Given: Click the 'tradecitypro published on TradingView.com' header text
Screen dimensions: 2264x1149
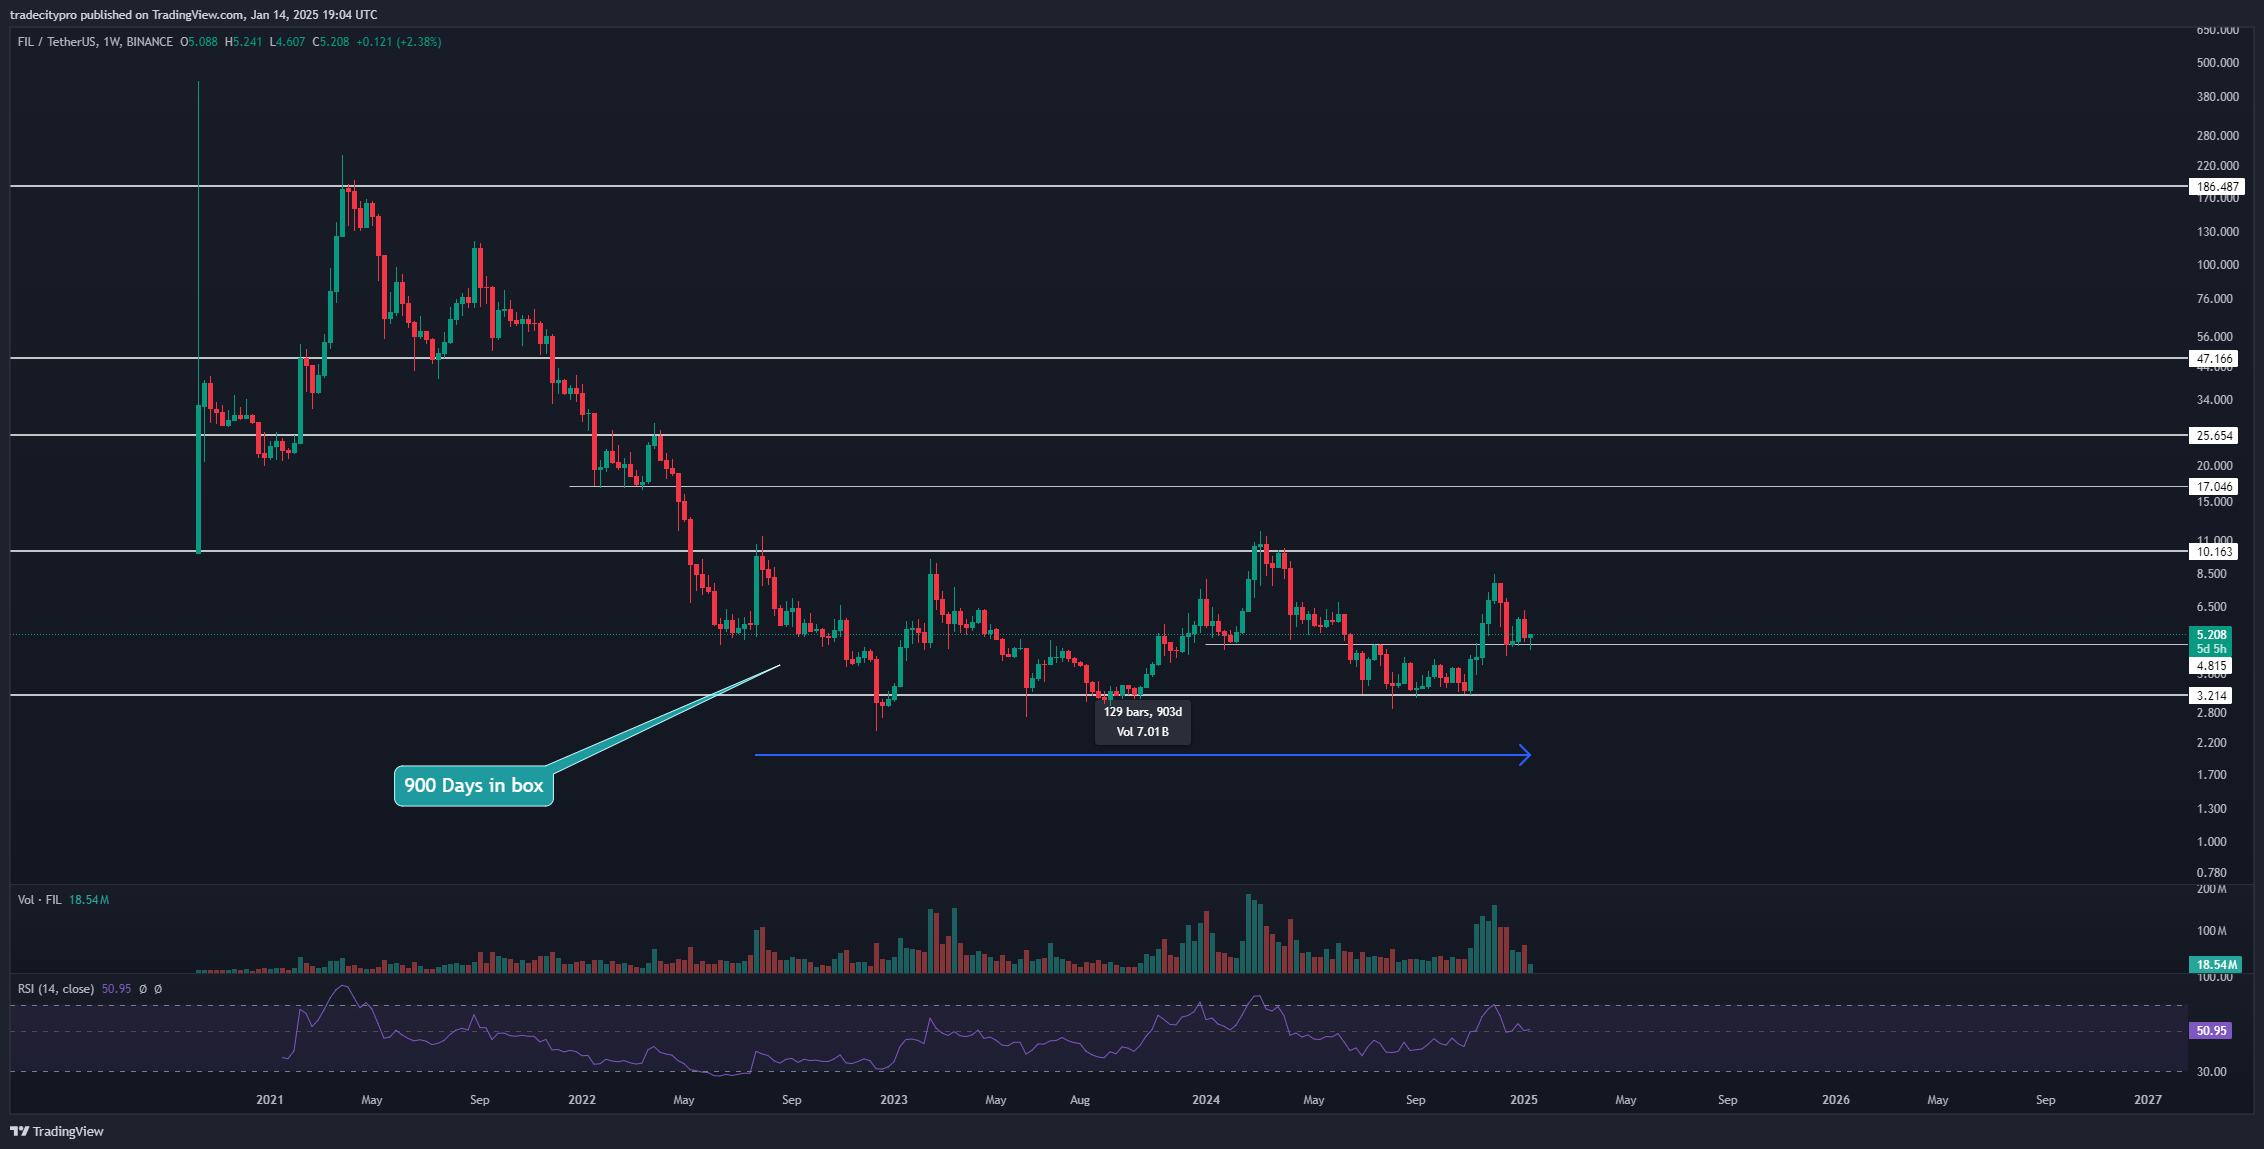Looking at the screenshot, I should point(127,14).
